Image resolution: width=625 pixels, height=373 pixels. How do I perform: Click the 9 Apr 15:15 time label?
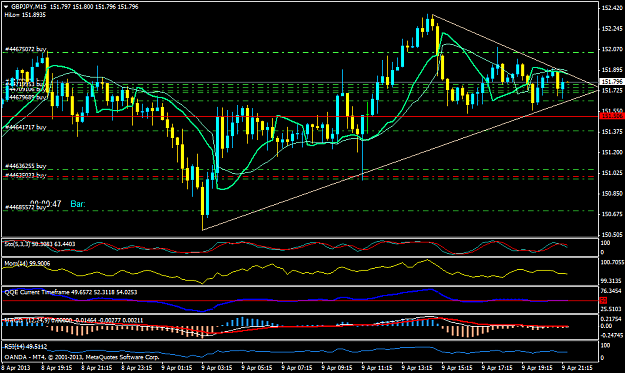pyautogui.click(x=457, y=367)
